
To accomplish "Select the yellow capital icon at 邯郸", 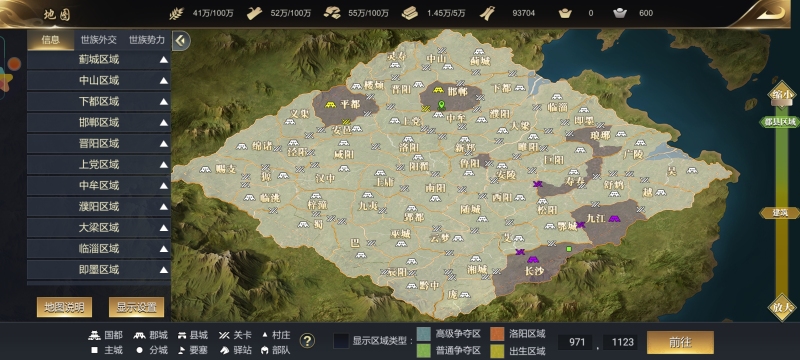I will coord(438,90).
